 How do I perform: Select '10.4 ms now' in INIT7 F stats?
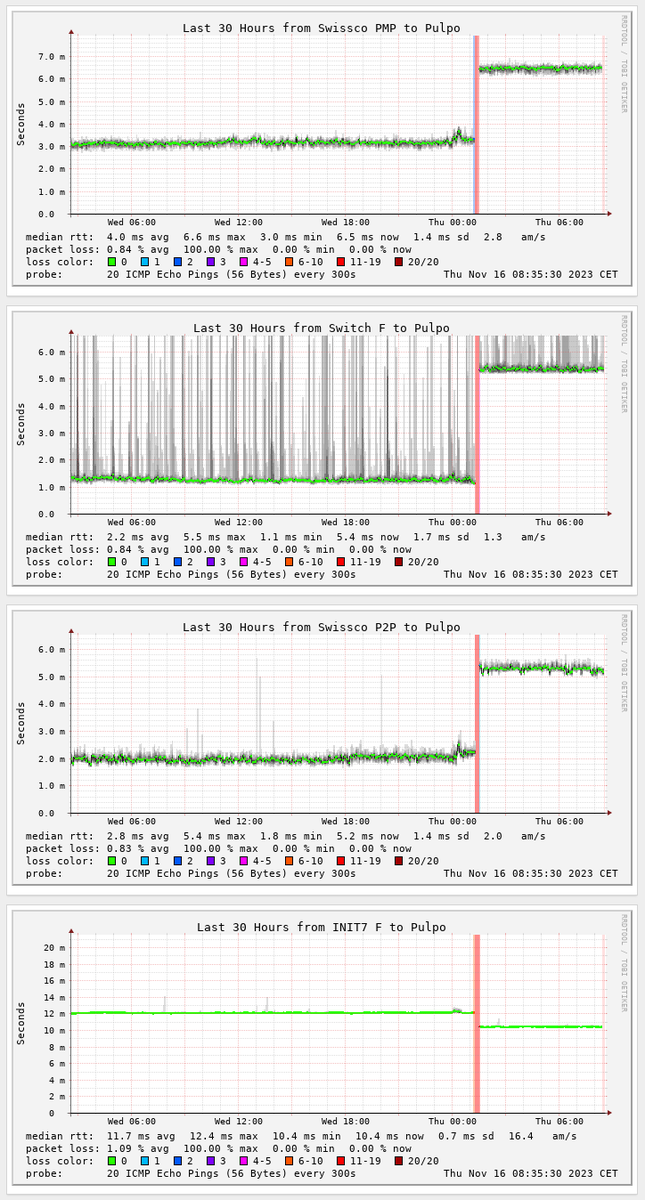point(386,1136)
